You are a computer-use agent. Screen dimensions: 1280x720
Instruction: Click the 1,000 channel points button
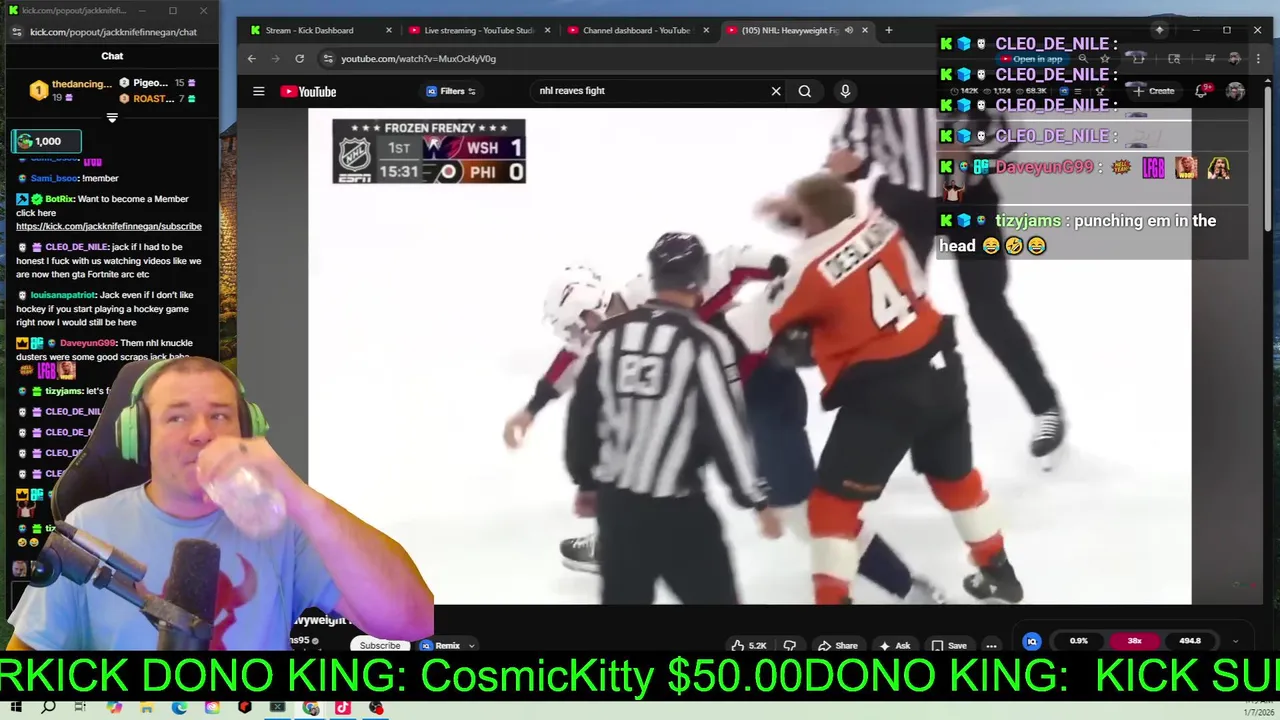(46, 141)
